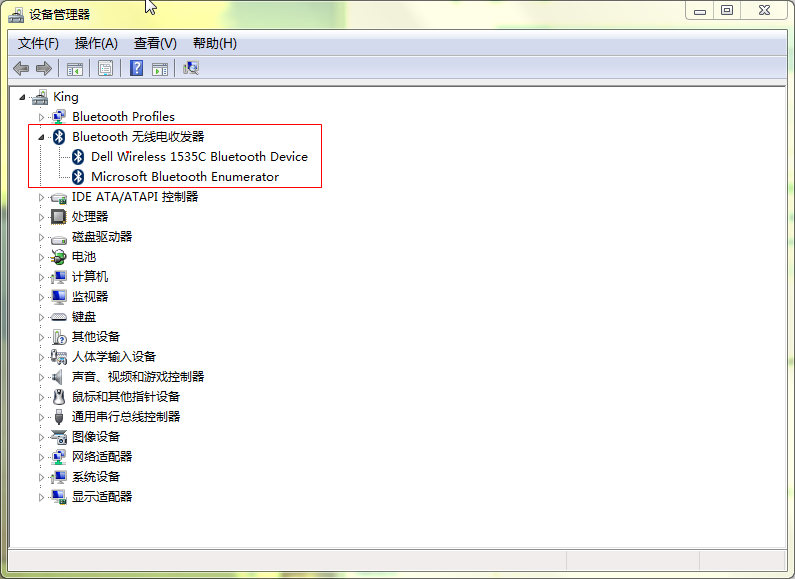The image size is (795, 579).
Task: Click the Dell Wireless 1535C Bluetooth icon
Action: click(78, 157)
